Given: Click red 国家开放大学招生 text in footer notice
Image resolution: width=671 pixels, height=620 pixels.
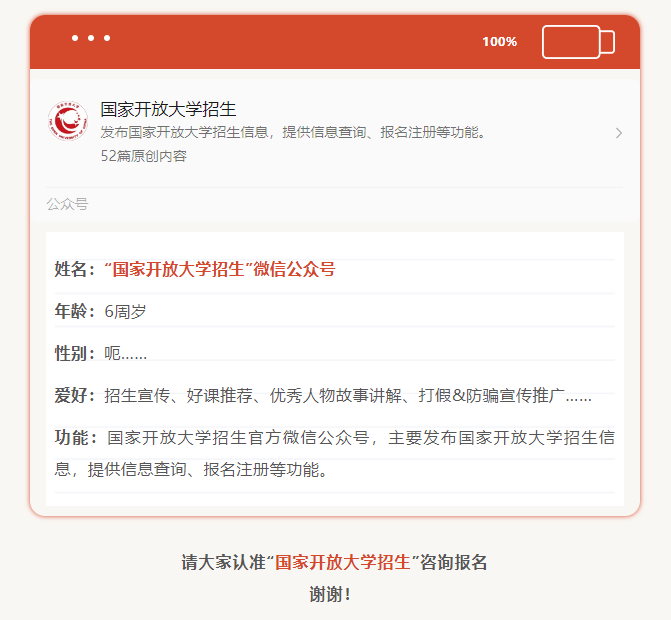Looking at the screenshot, I should (343, 562).
